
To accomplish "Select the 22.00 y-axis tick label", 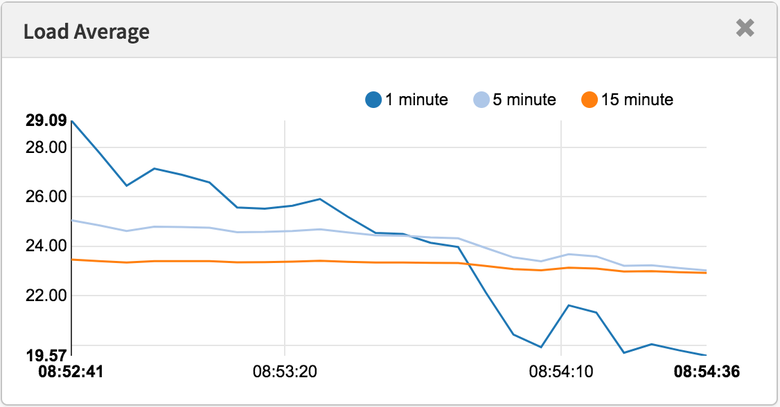I will 46,296.
